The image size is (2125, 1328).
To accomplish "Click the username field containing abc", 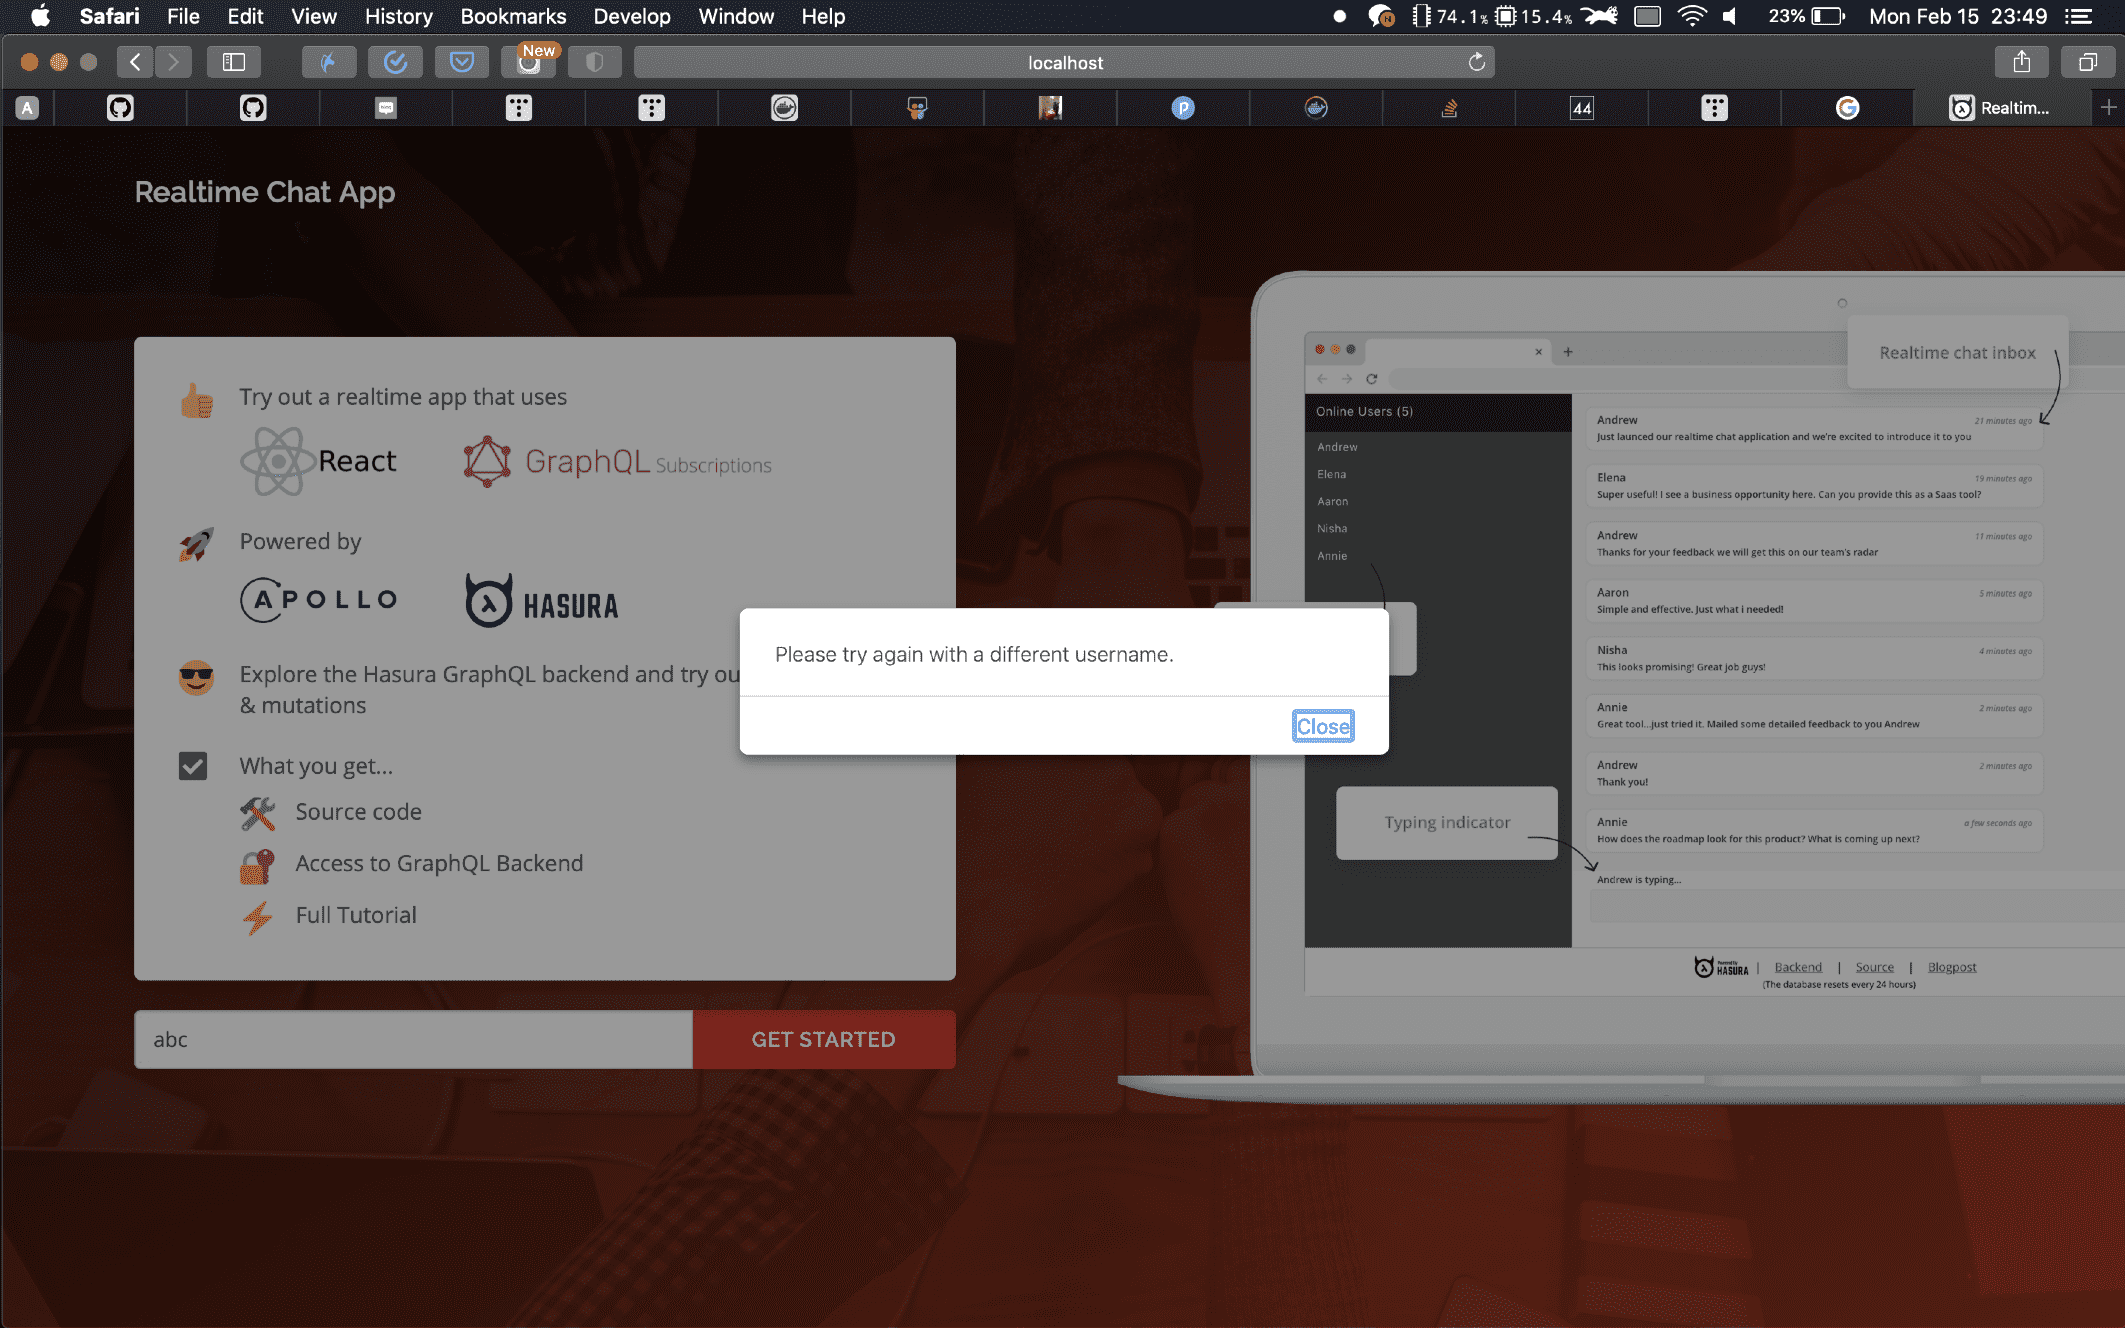I will point(413,1039).
